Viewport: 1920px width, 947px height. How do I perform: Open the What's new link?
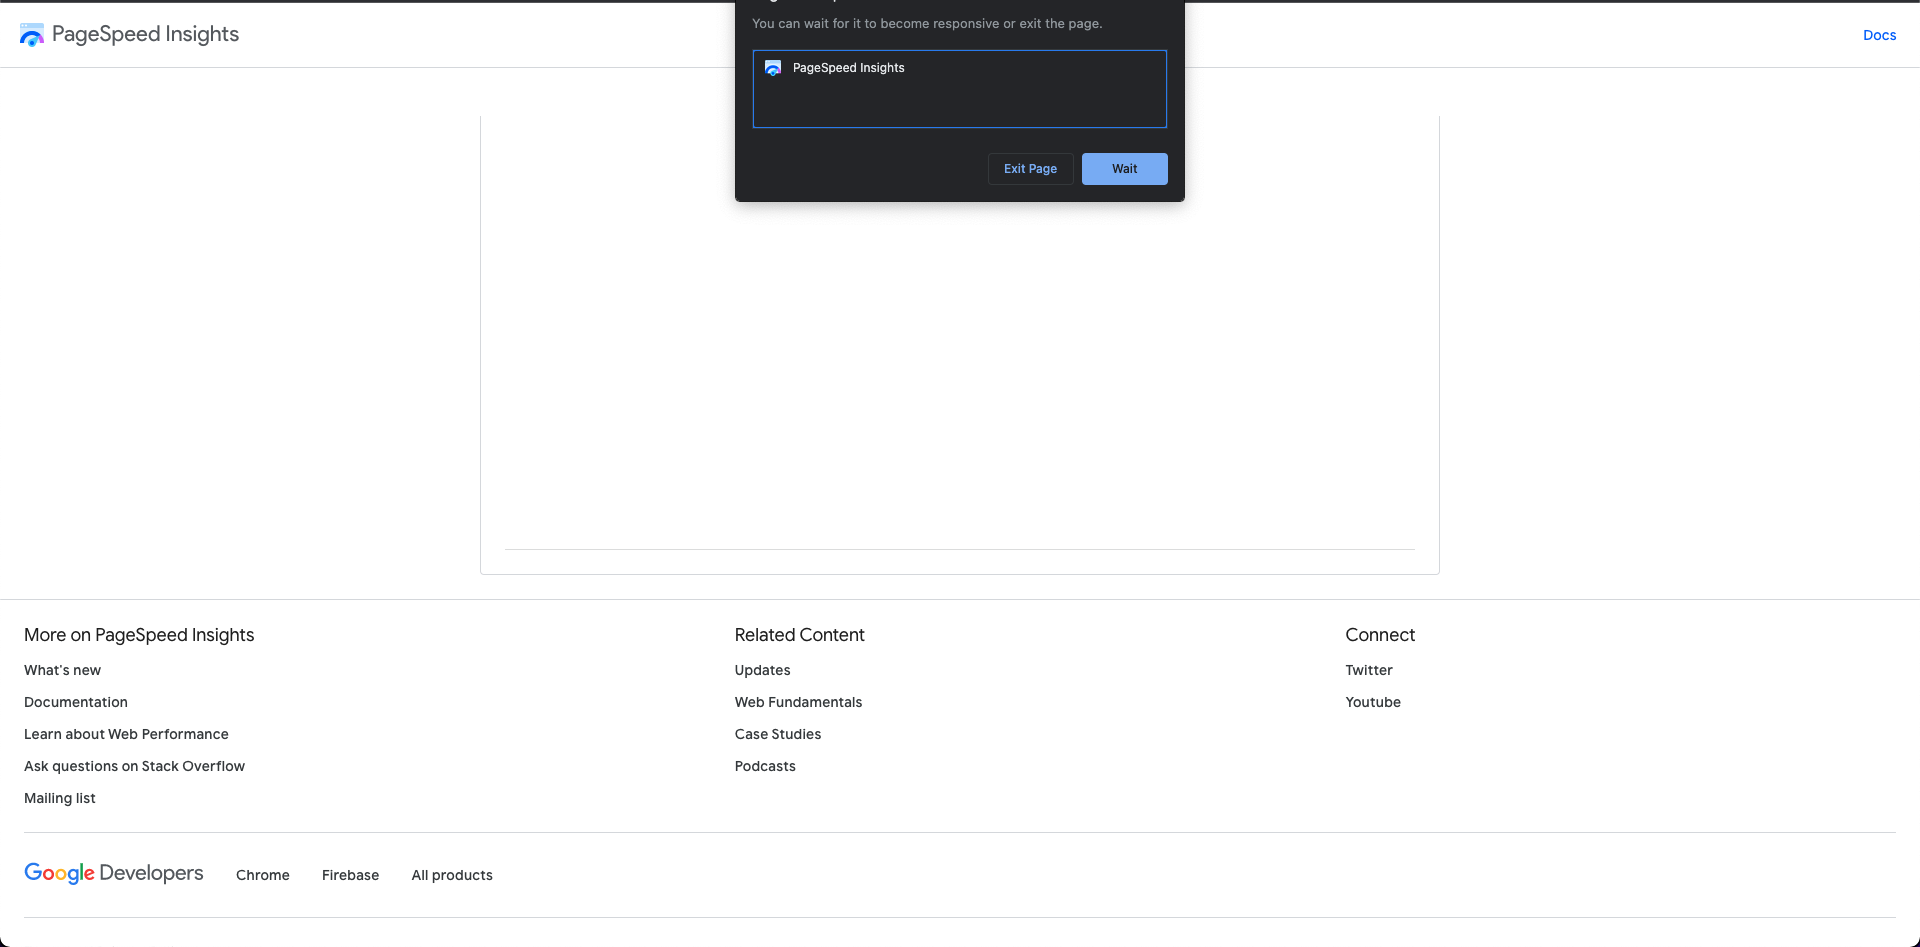coord(62,670)
